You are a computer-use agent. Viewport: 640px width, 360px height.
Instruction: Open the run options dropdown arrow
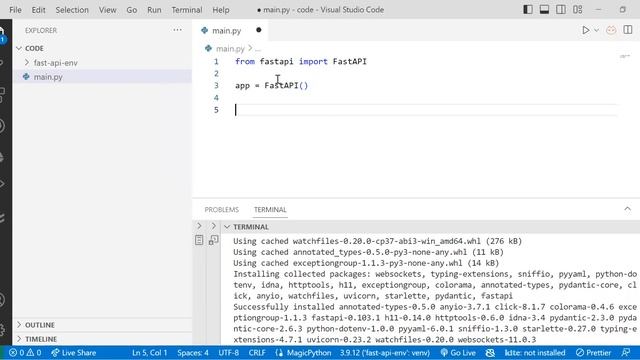tap(596, 30)
